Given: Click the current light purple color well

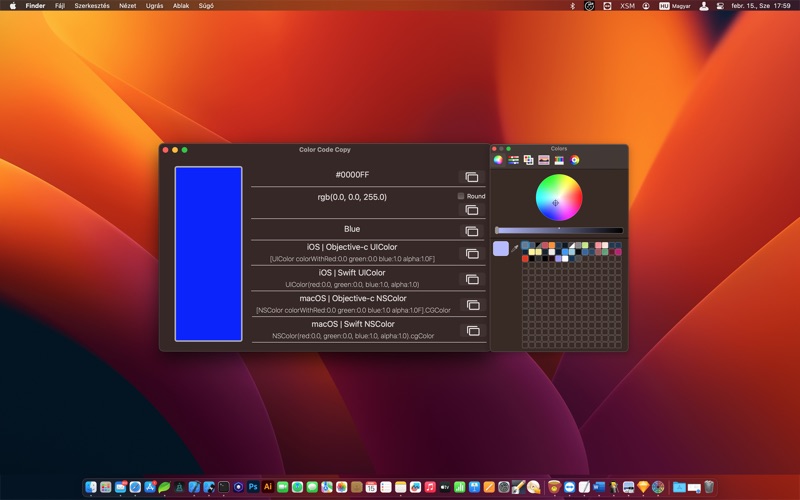Looking at the screenshot, I should tap(501, 248).
